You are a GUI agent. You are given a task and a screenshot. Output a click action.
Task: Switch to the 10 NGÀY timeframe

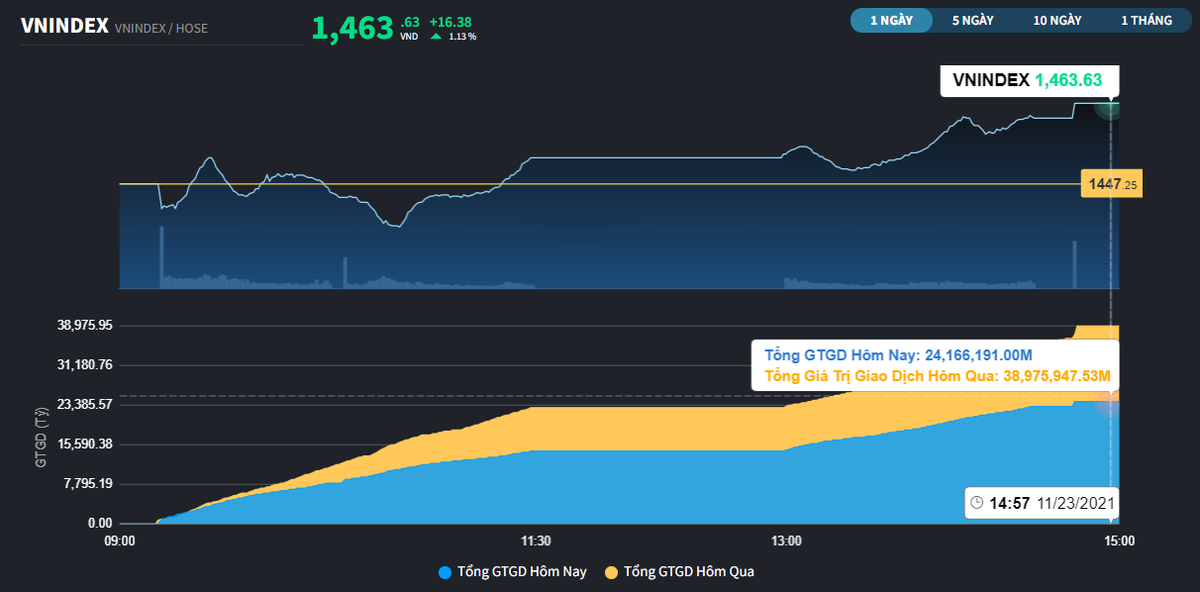(1058, 20)
